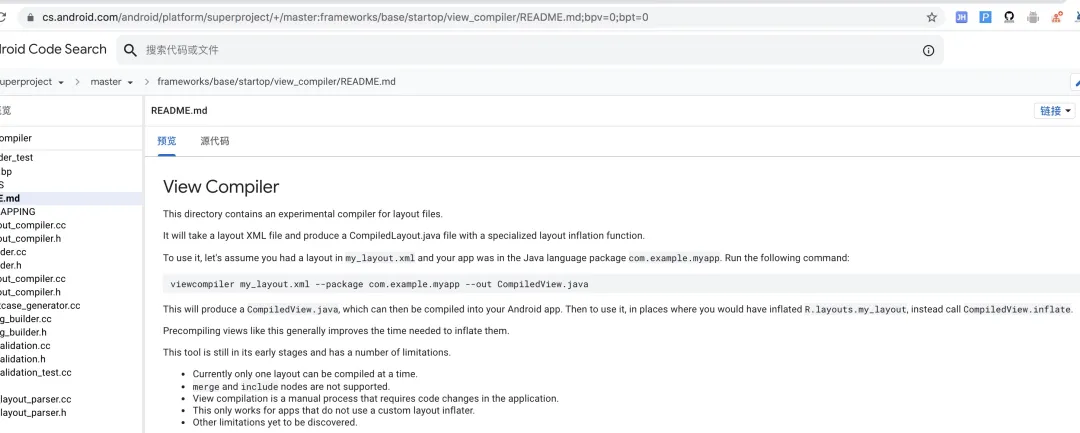Click the View Compiler heading
1080x433 pixels.
pyautogui.click(x=221, y=187)
